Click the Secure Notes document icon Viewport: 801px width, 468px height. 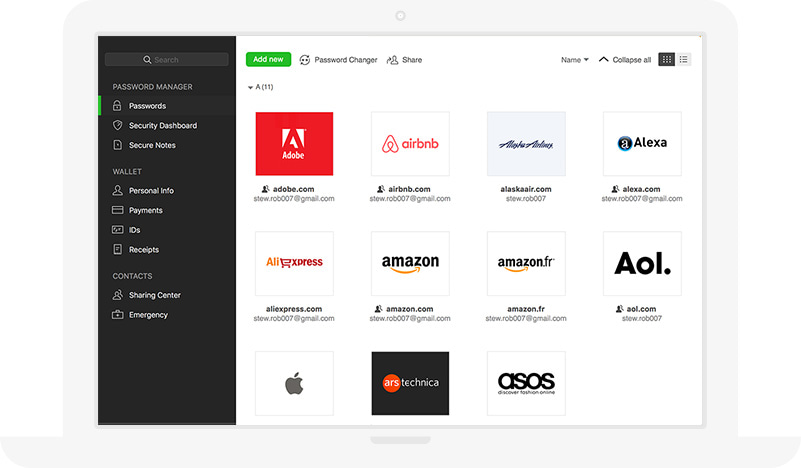click(x=117, y=145)
